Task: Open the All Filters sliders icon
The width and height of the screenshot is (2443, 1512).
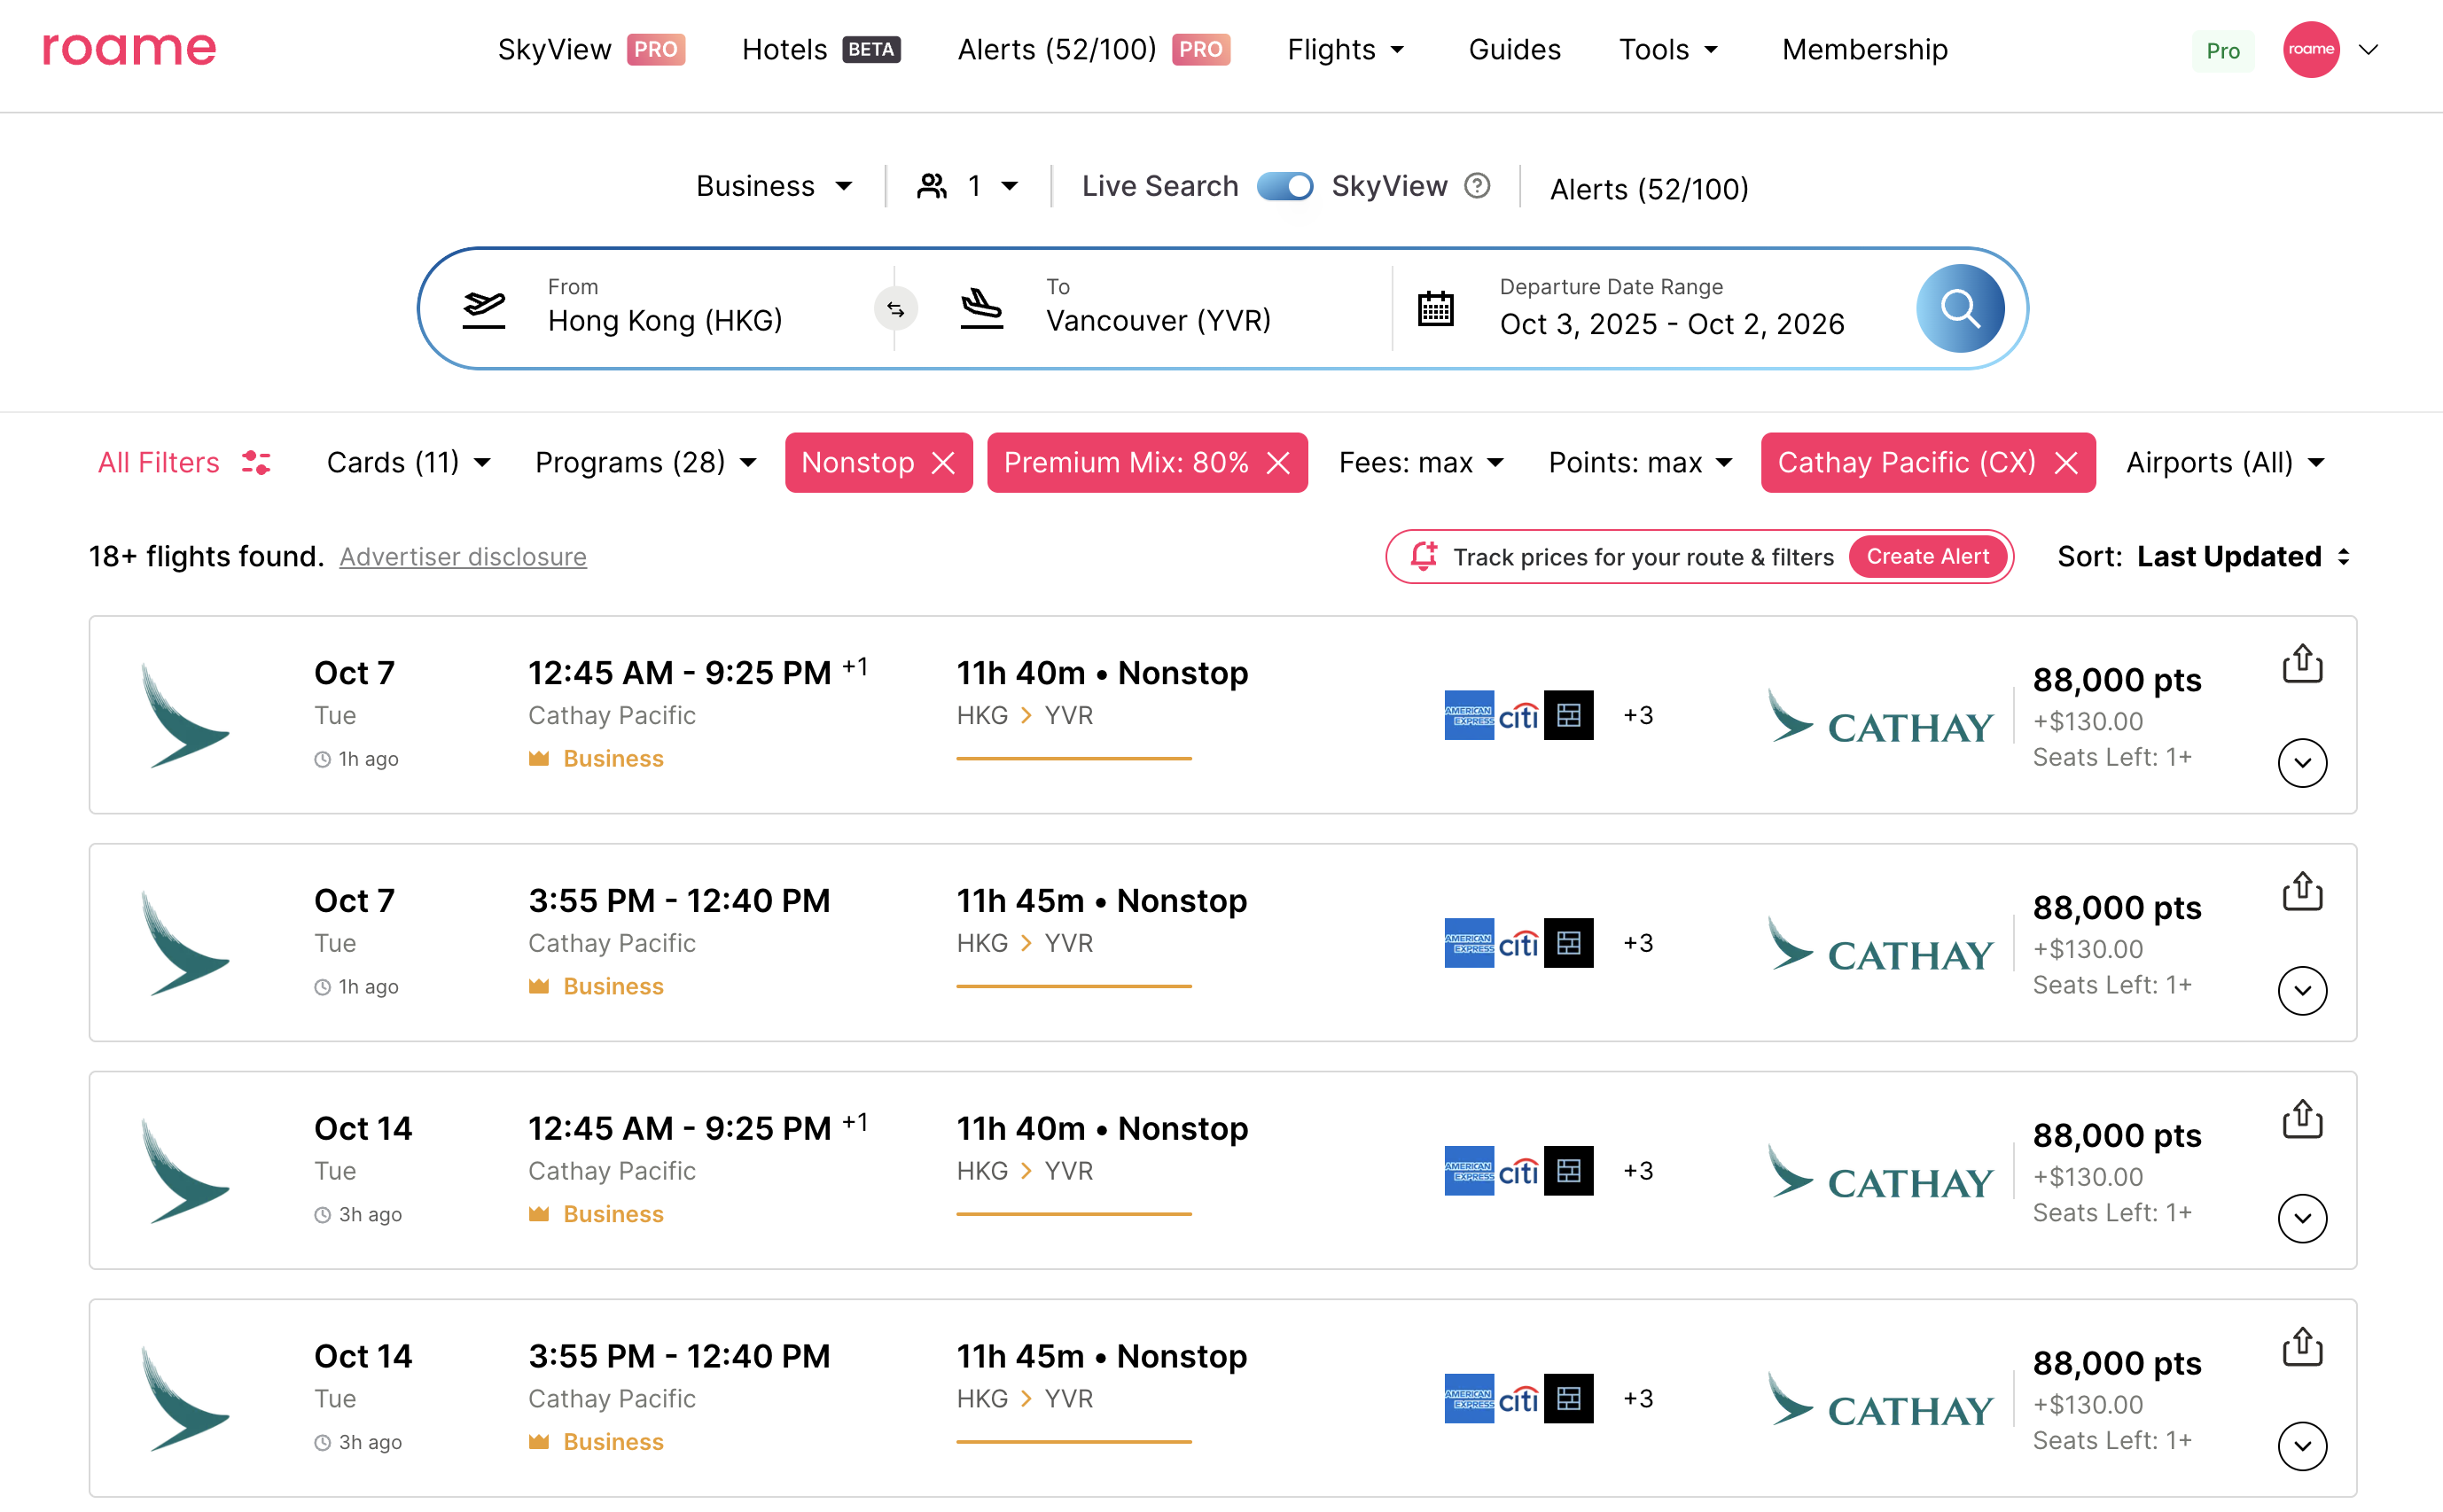Action: (x=256, y=463)
